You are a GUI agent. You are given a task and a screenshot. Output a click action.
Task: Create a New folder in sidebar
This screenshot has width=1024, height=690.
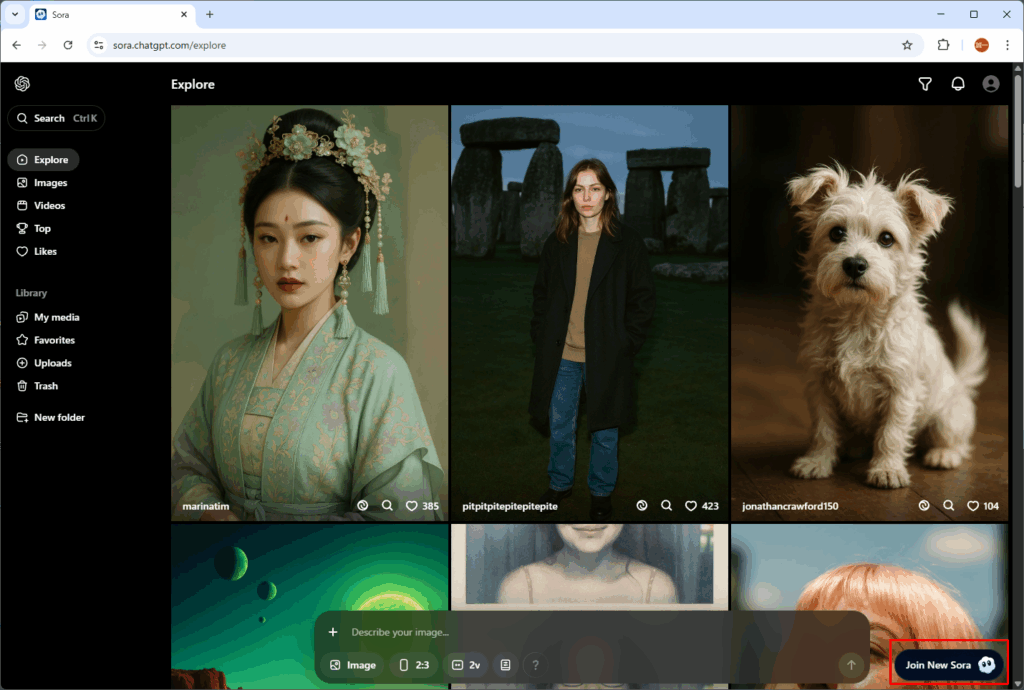click(x=59, y=417)
